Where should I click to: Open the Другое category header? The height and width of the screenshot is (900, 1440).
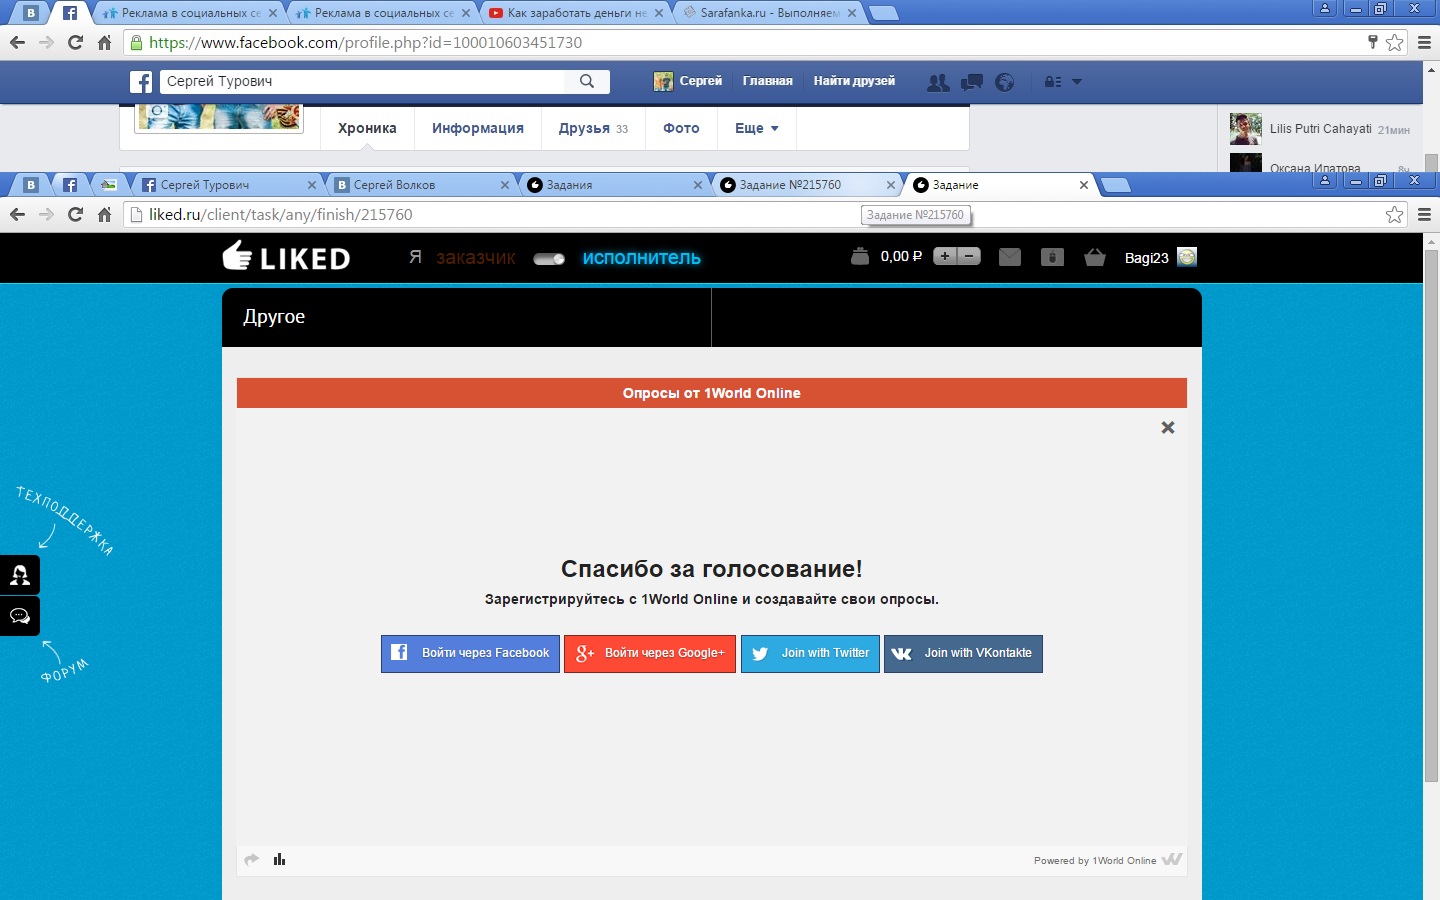tap(274, 317)
